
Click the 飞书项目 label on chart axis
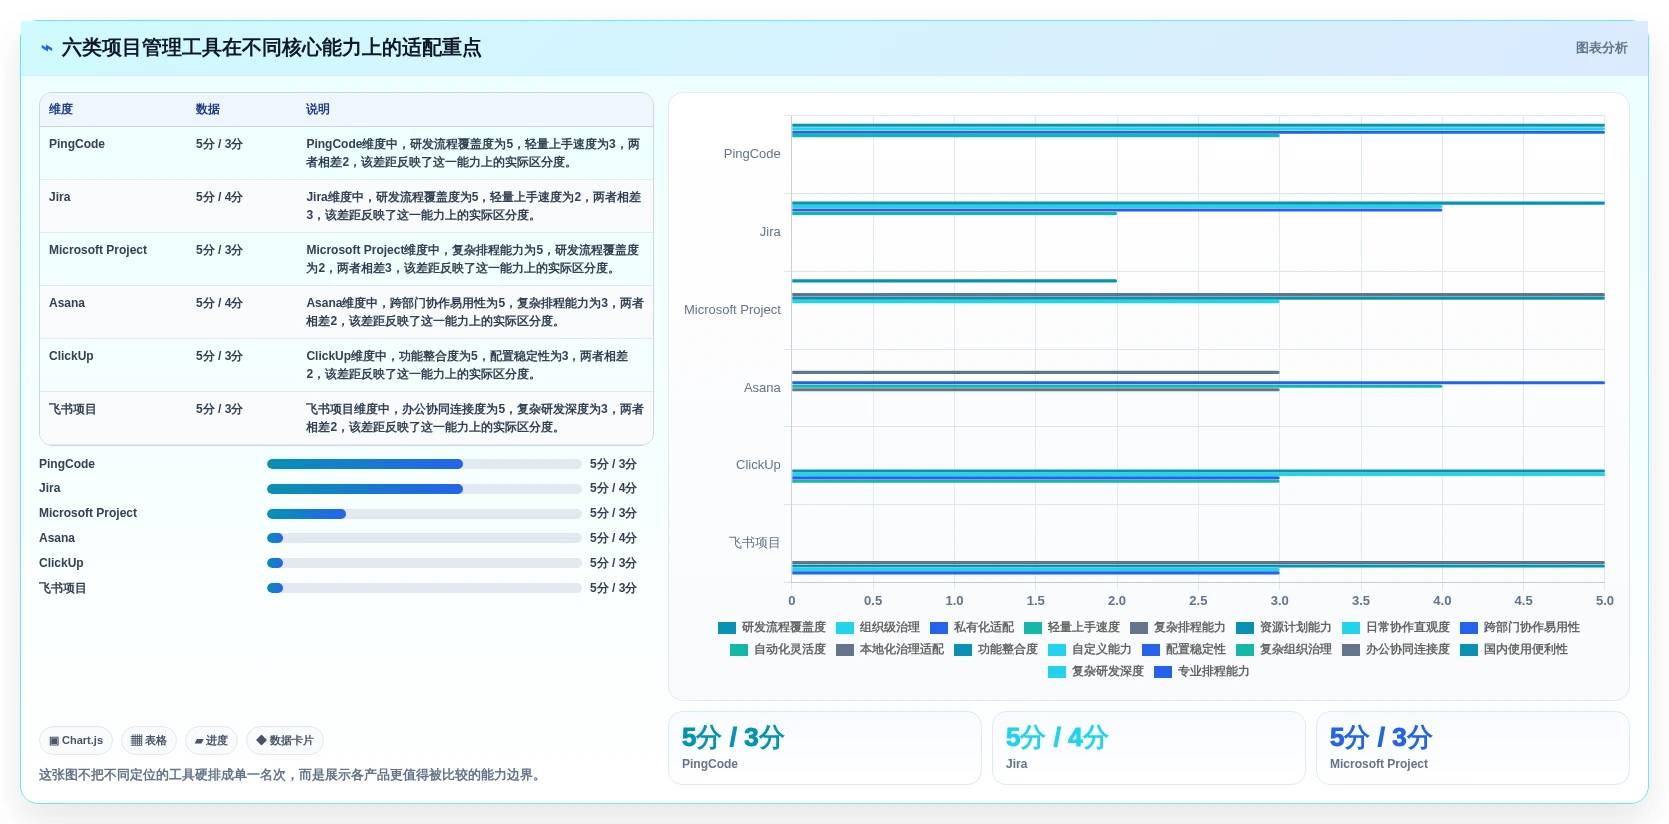pyautogui.click(x=755, y=543)
